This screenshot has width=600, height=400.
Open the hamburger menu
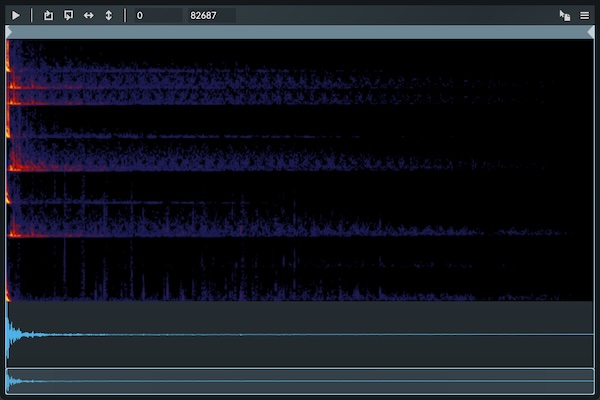tap(584, 15)
